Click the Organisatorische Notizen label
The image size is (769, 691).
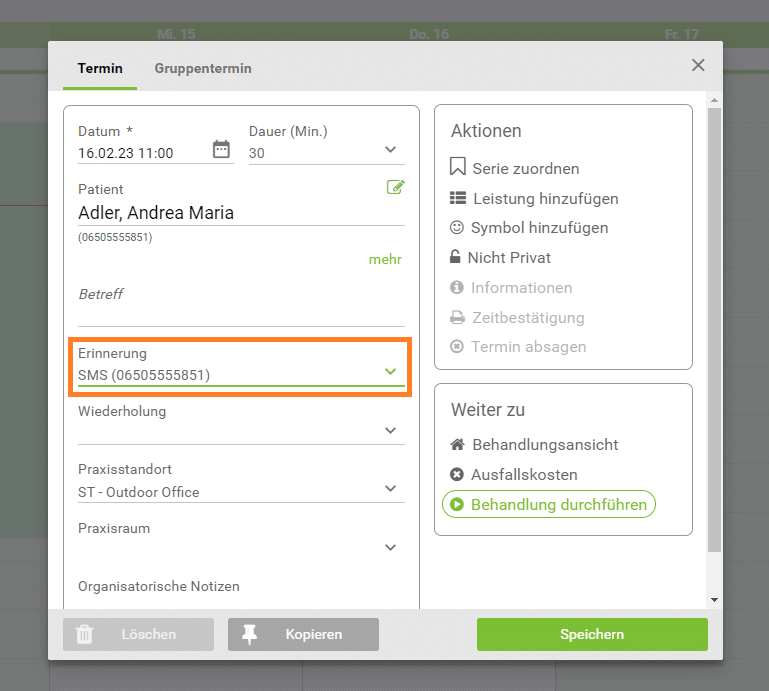159,586
